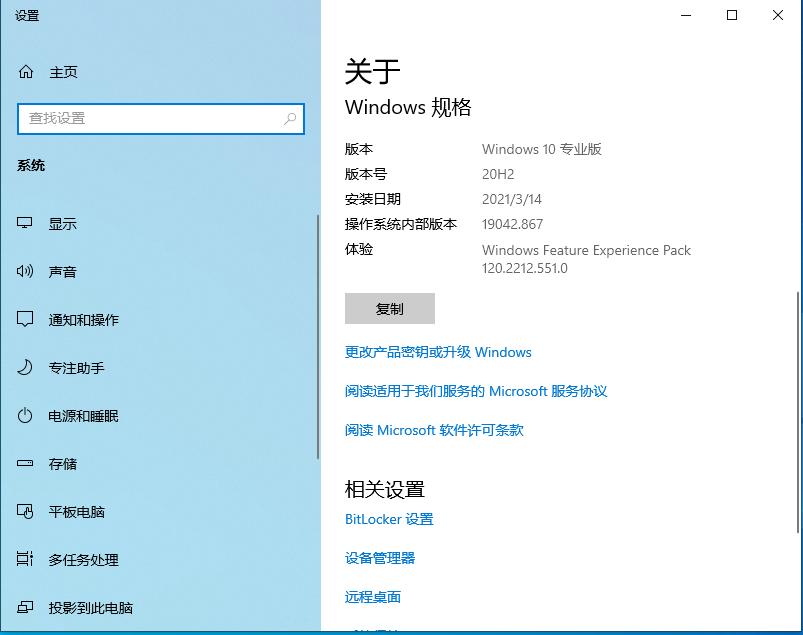The width and height of the screenshot is (803, 635).
Task: Click the search arrow in 查找设置 box
Action: click(290, 119)
